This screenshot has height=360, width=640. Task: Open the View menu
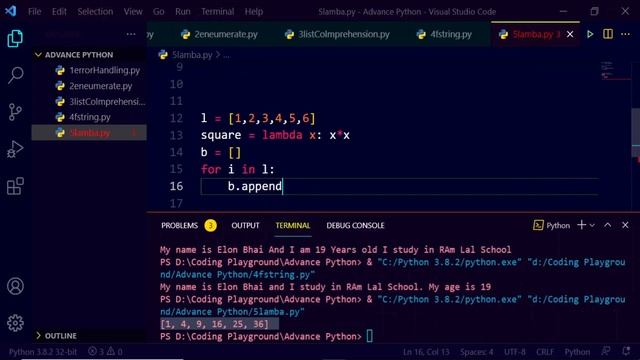tap(133, 11)
